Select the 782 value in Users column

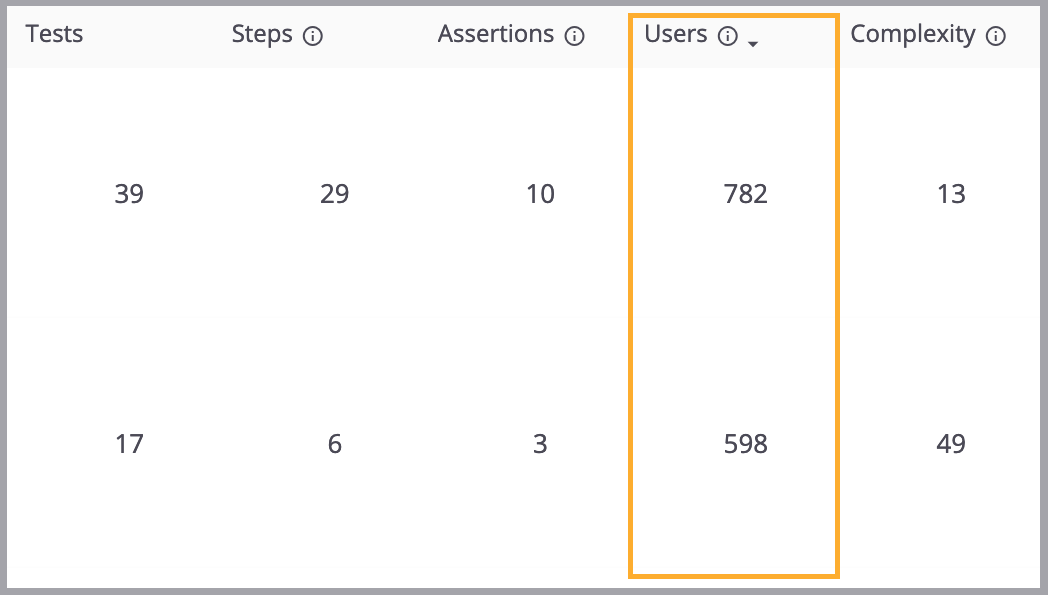tap(745, 194)
